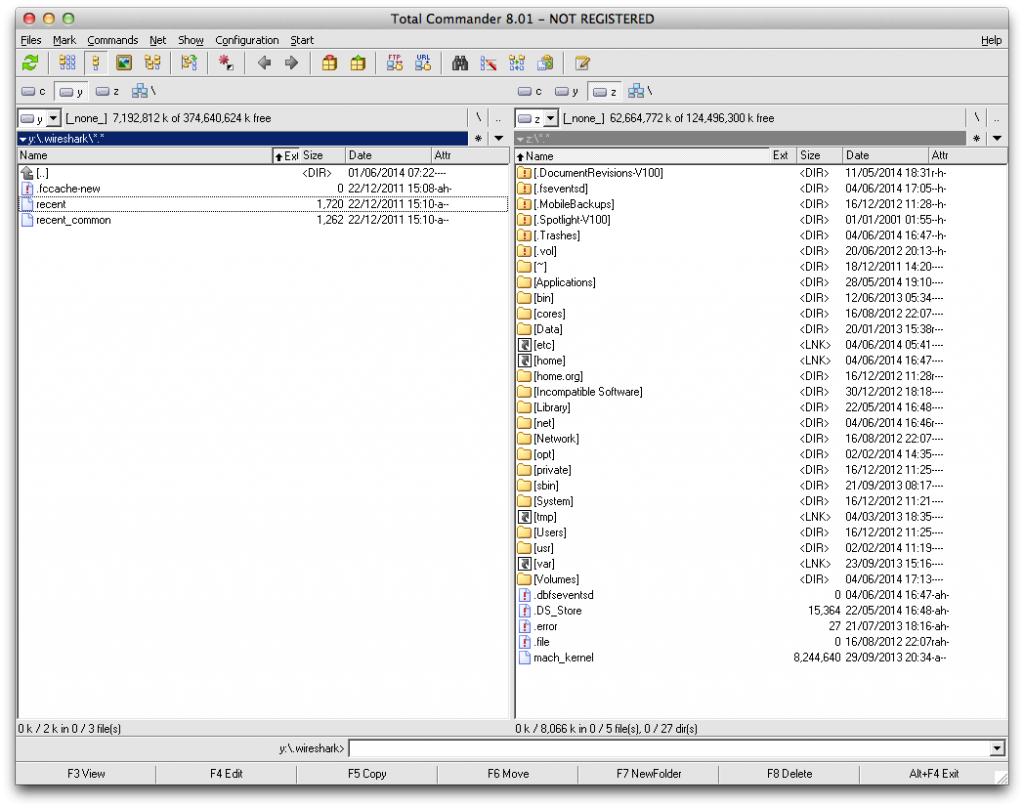Open the Commands menu
Viewport: 1024px width, 808px height.
(112, 40)
